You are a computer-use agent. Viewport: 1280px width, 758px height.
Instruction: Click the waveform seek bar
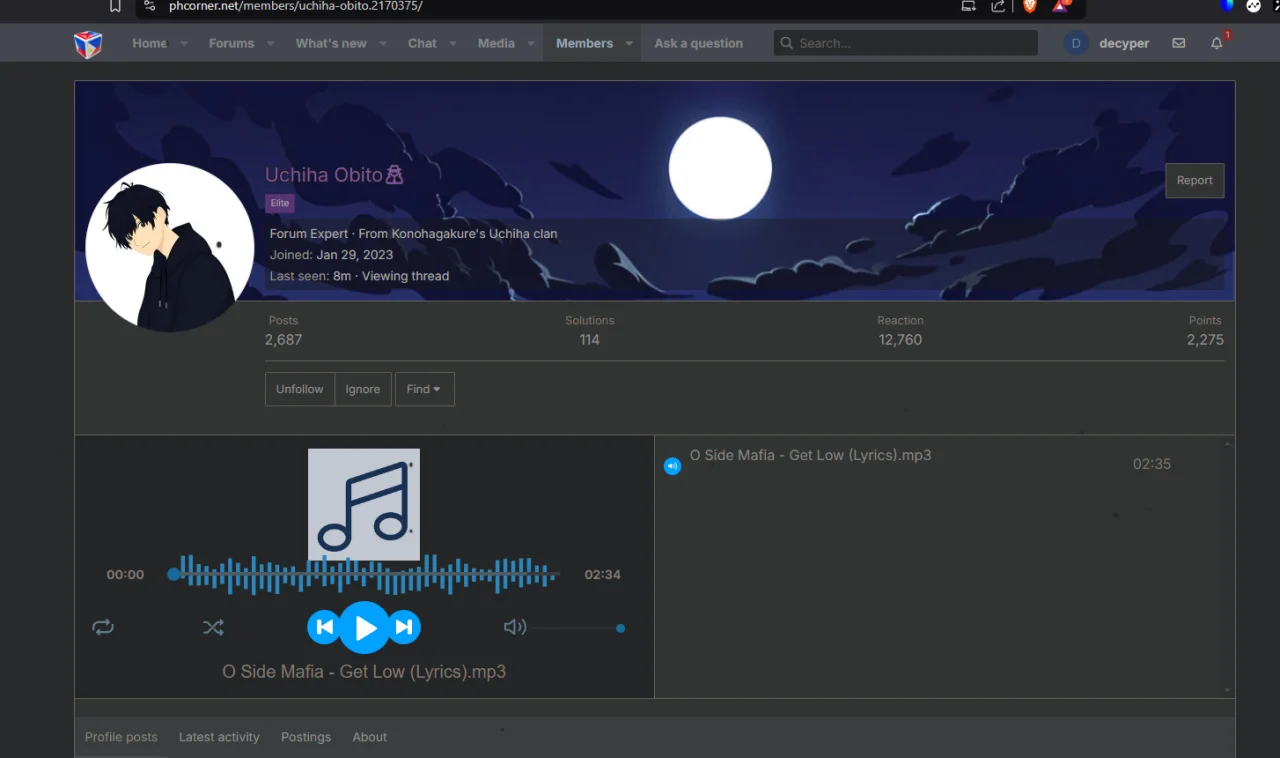[365, 575]
